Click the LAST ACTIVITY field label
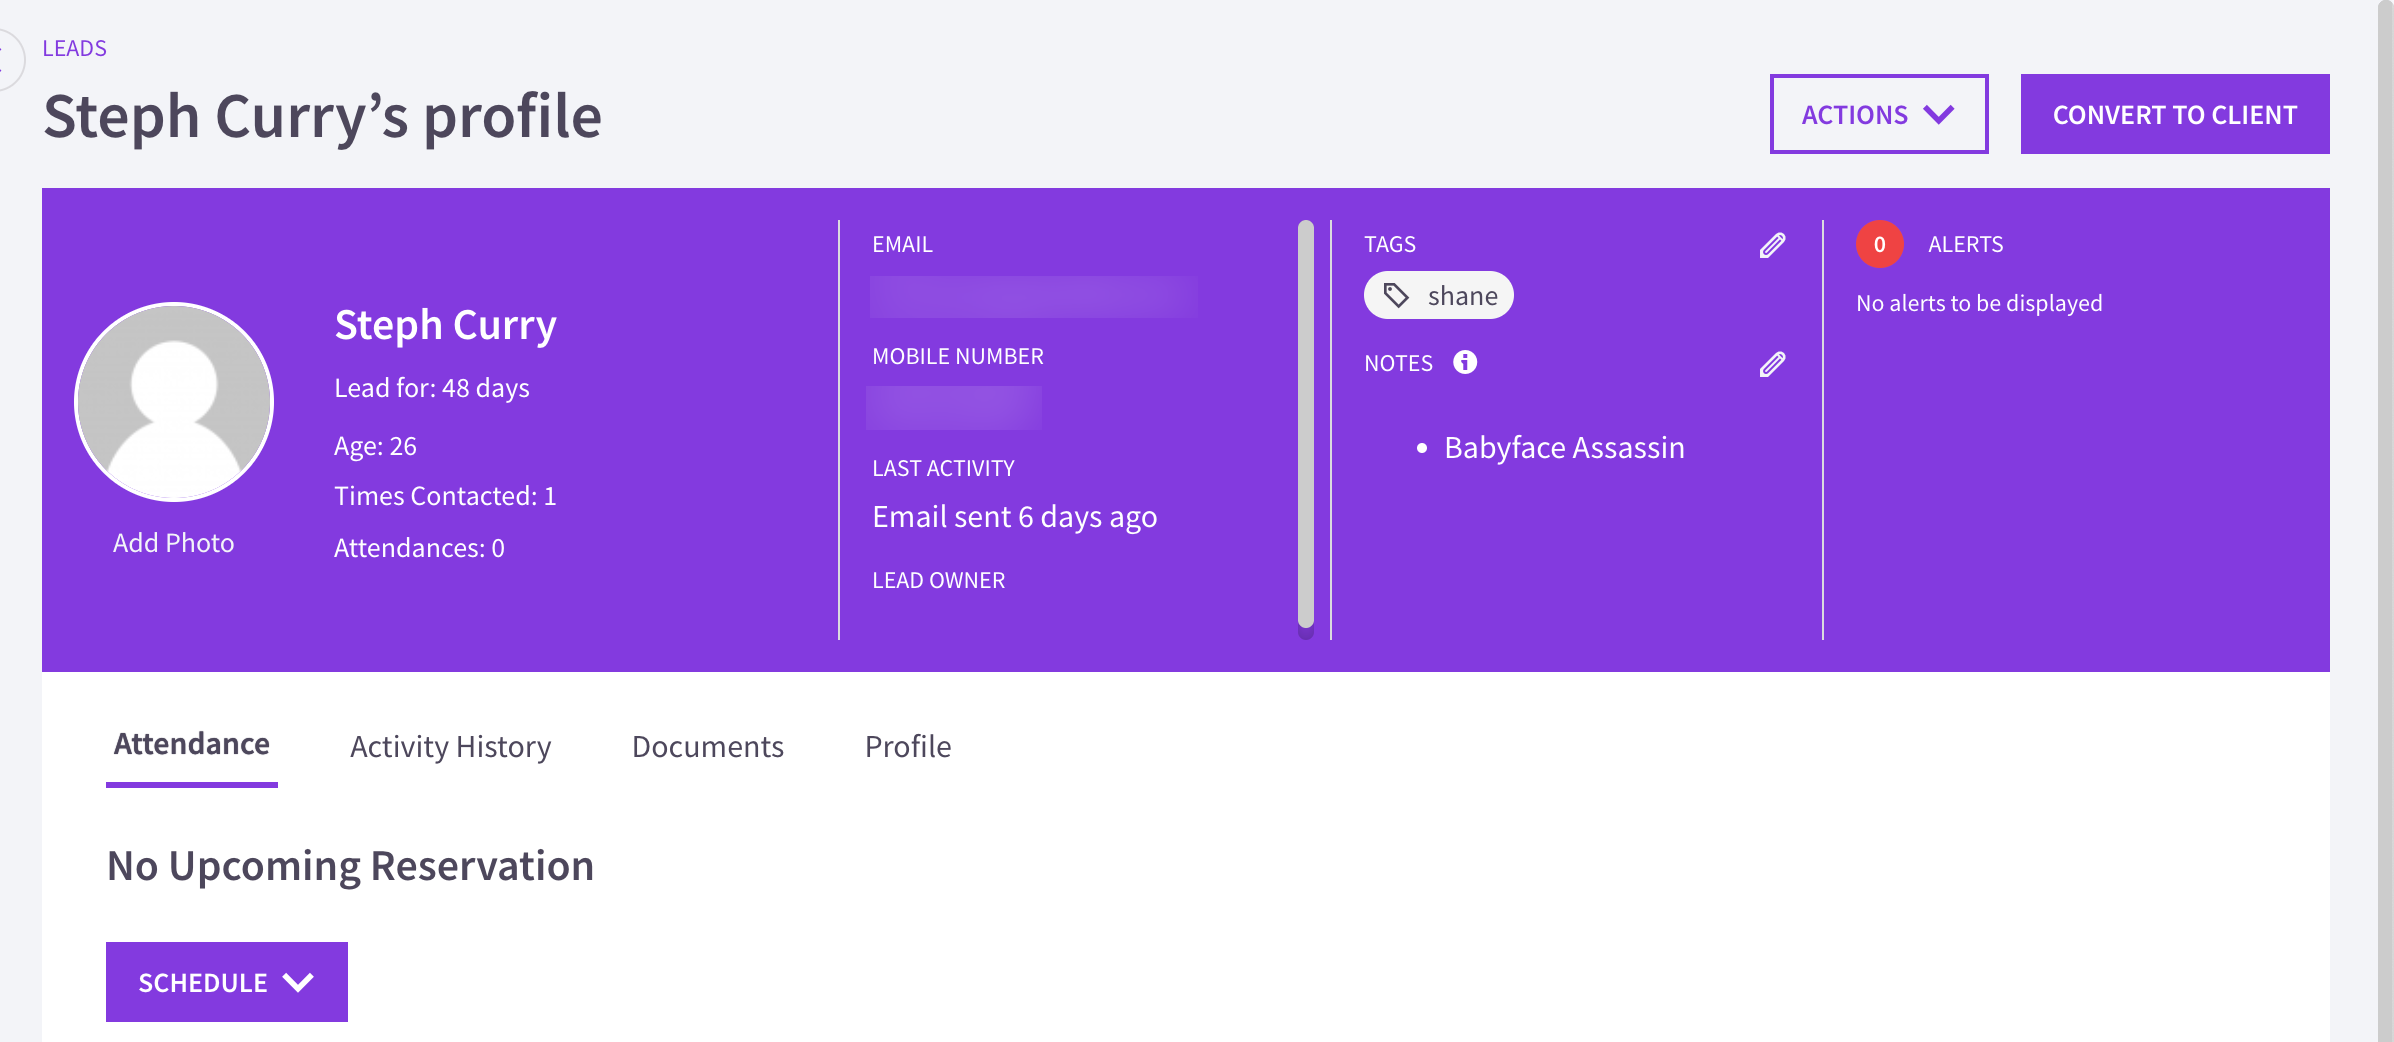This screenshot has height=1042, width=2394. [943, 468]
